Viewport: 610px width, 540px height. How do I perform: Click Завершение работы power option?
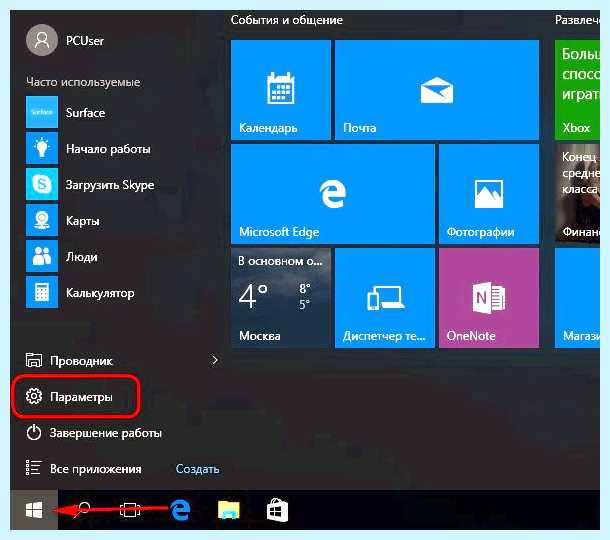[x=94, y=433]
